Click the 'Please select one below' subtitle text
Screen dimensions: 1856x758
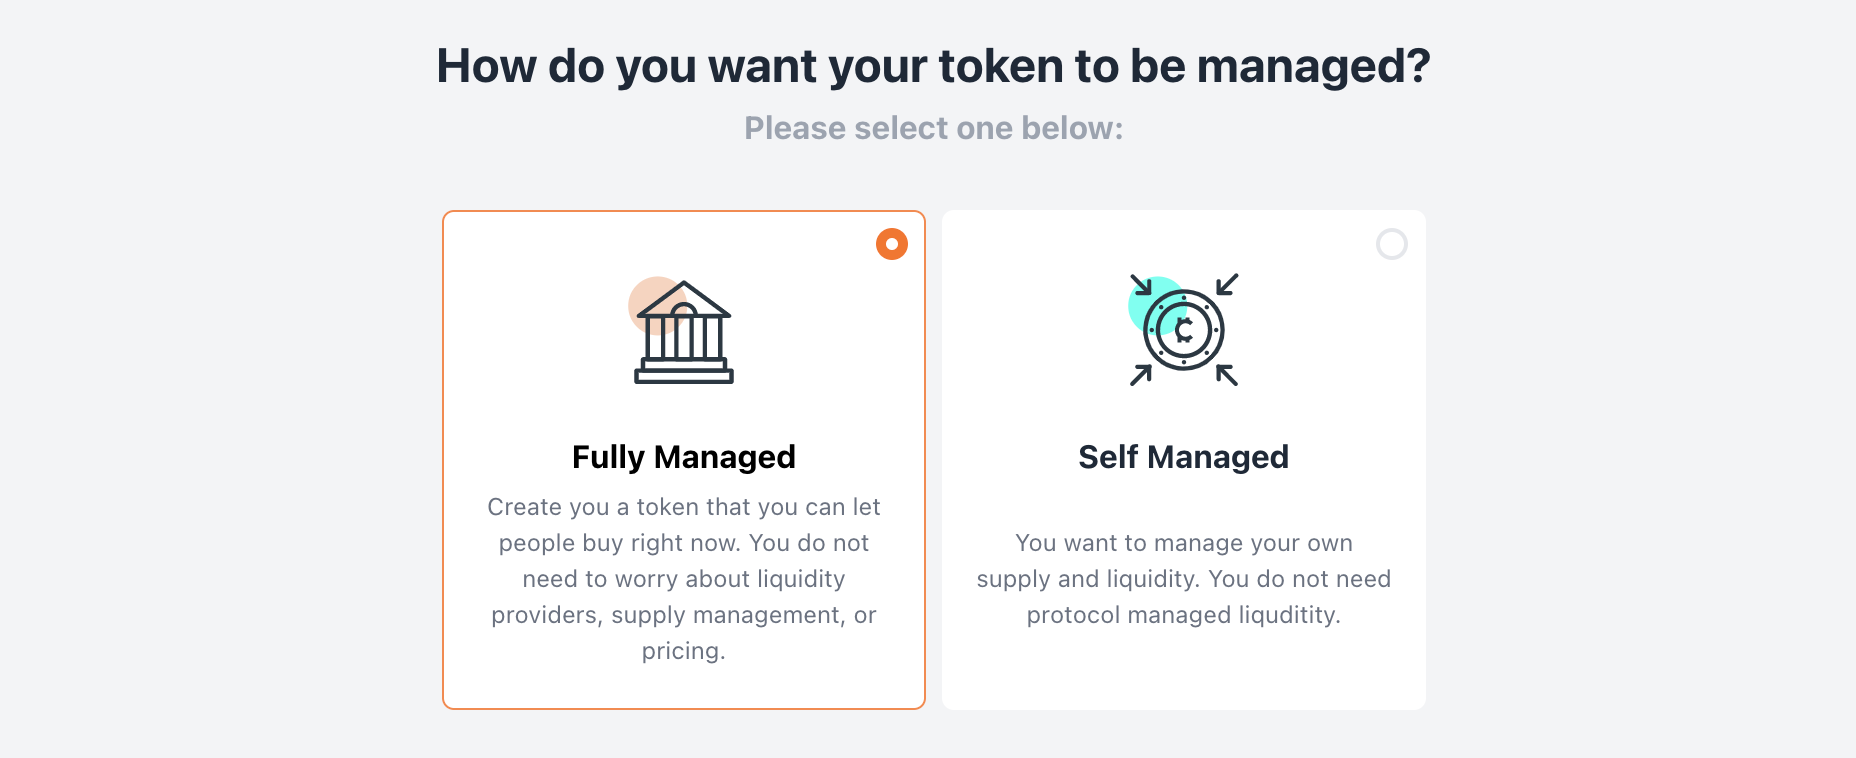[x=933, y=128]
